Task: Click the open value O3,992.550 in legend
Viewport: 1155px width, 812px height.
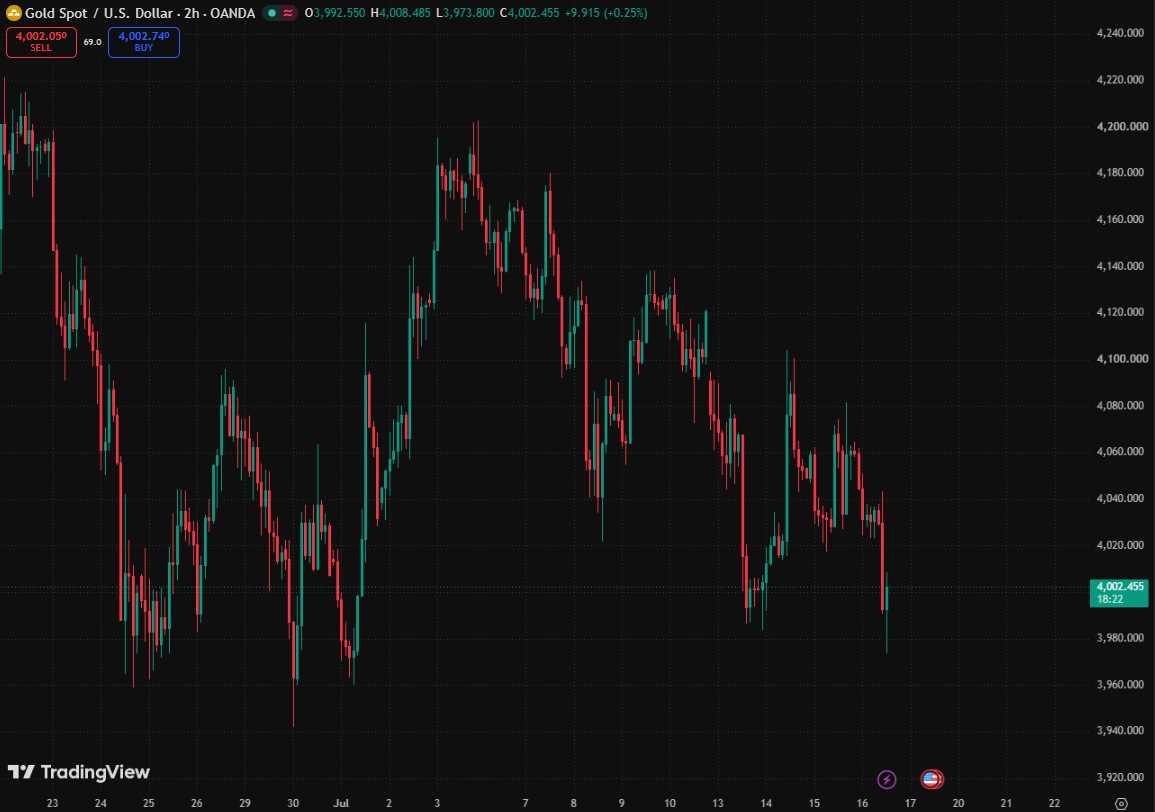Action: [335, 13]
